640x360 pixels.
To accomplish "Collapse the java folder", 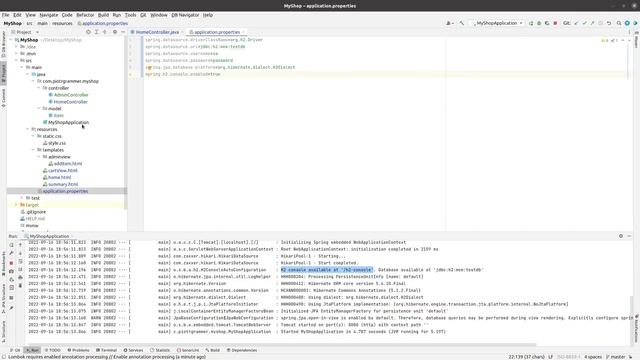I will pos(28,74).
